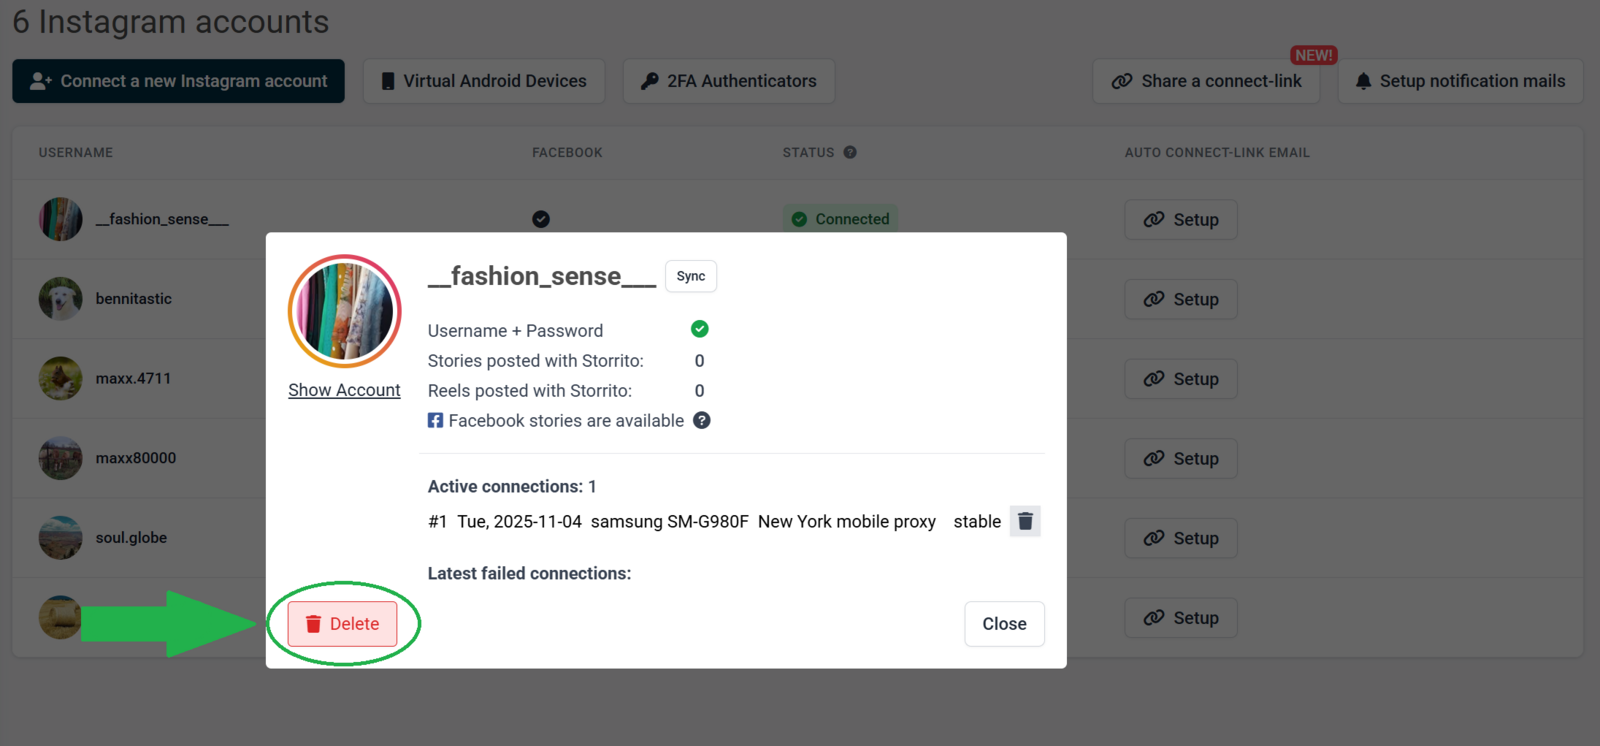The width and height of the screenshot is (1600, 746).
Task: Remove connection #1 with trash icon
Action: click(1025, 521)
